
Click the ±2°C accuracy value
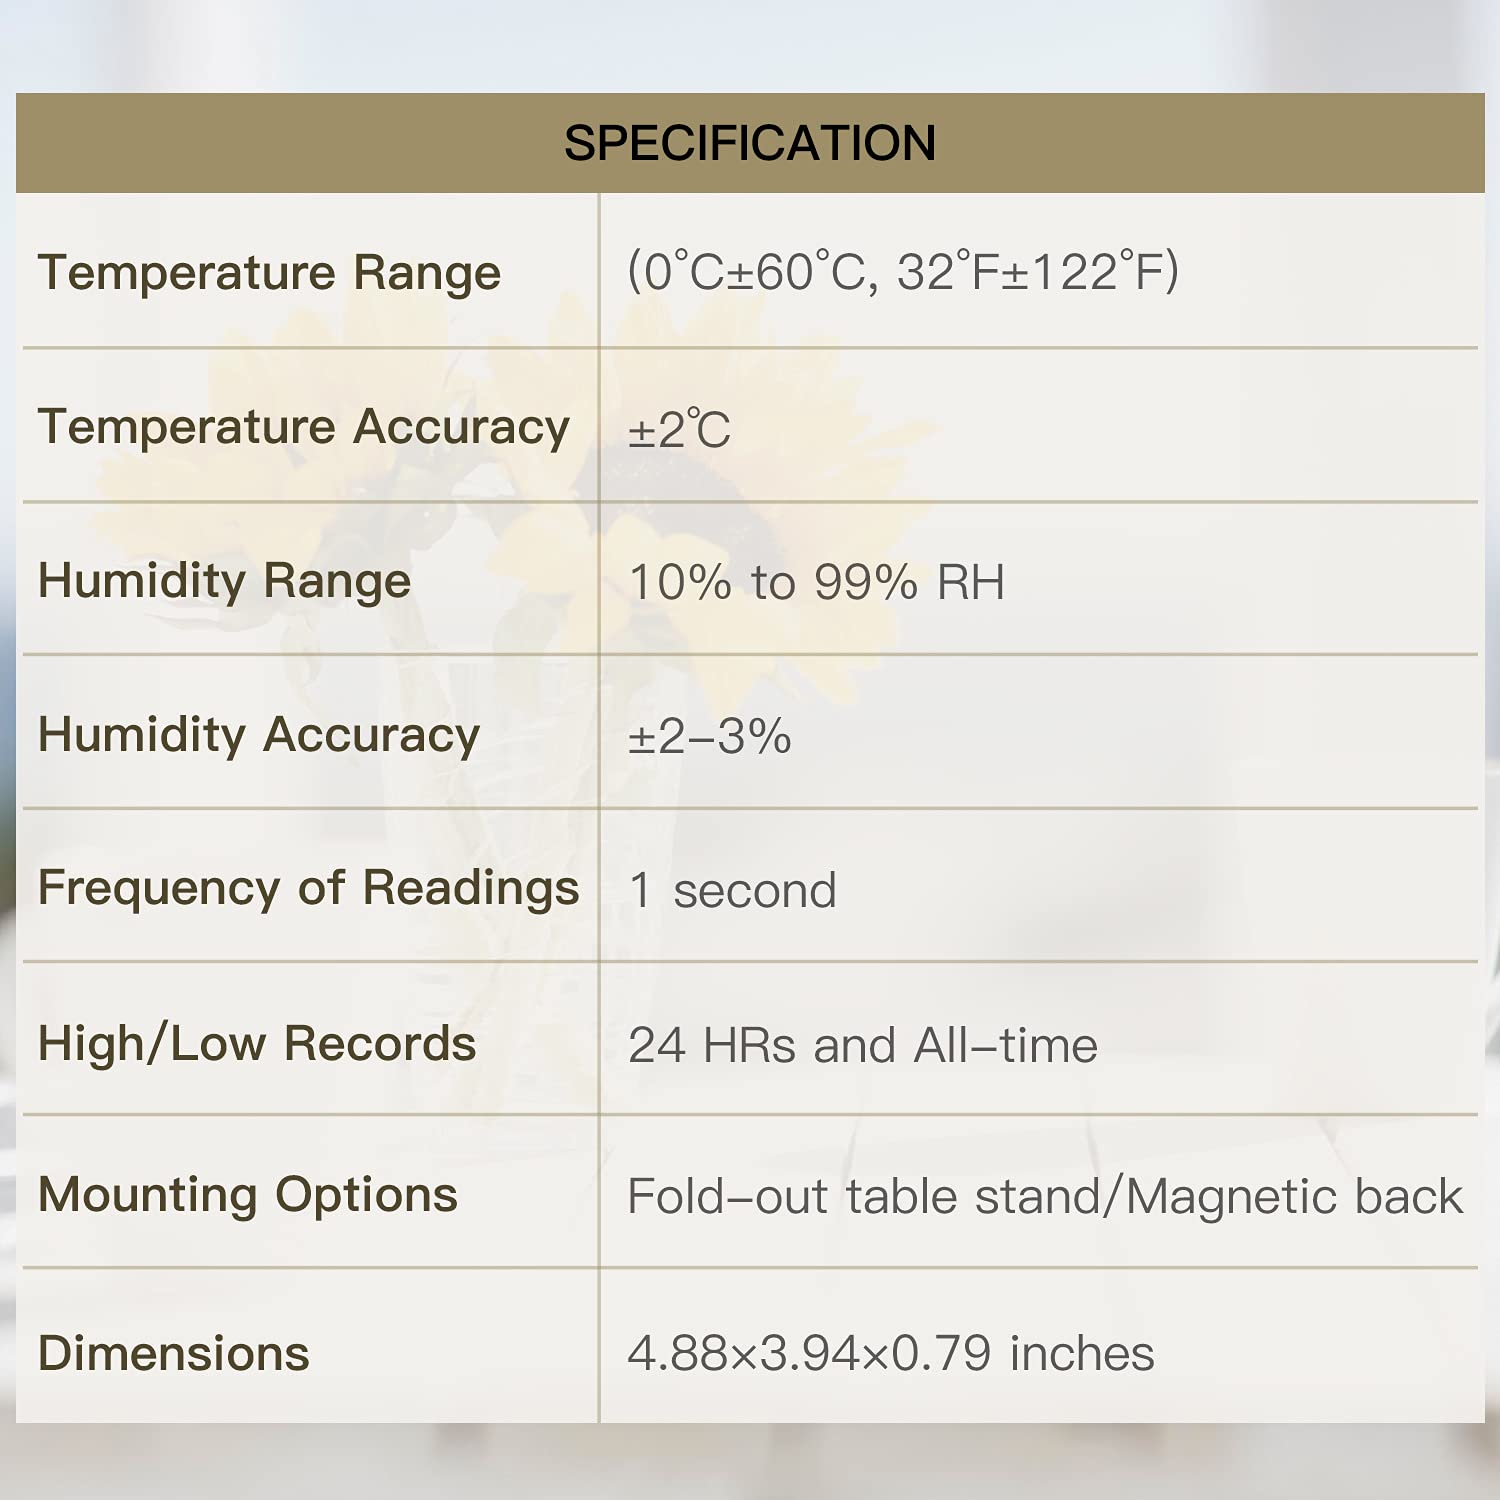(680, 430)
